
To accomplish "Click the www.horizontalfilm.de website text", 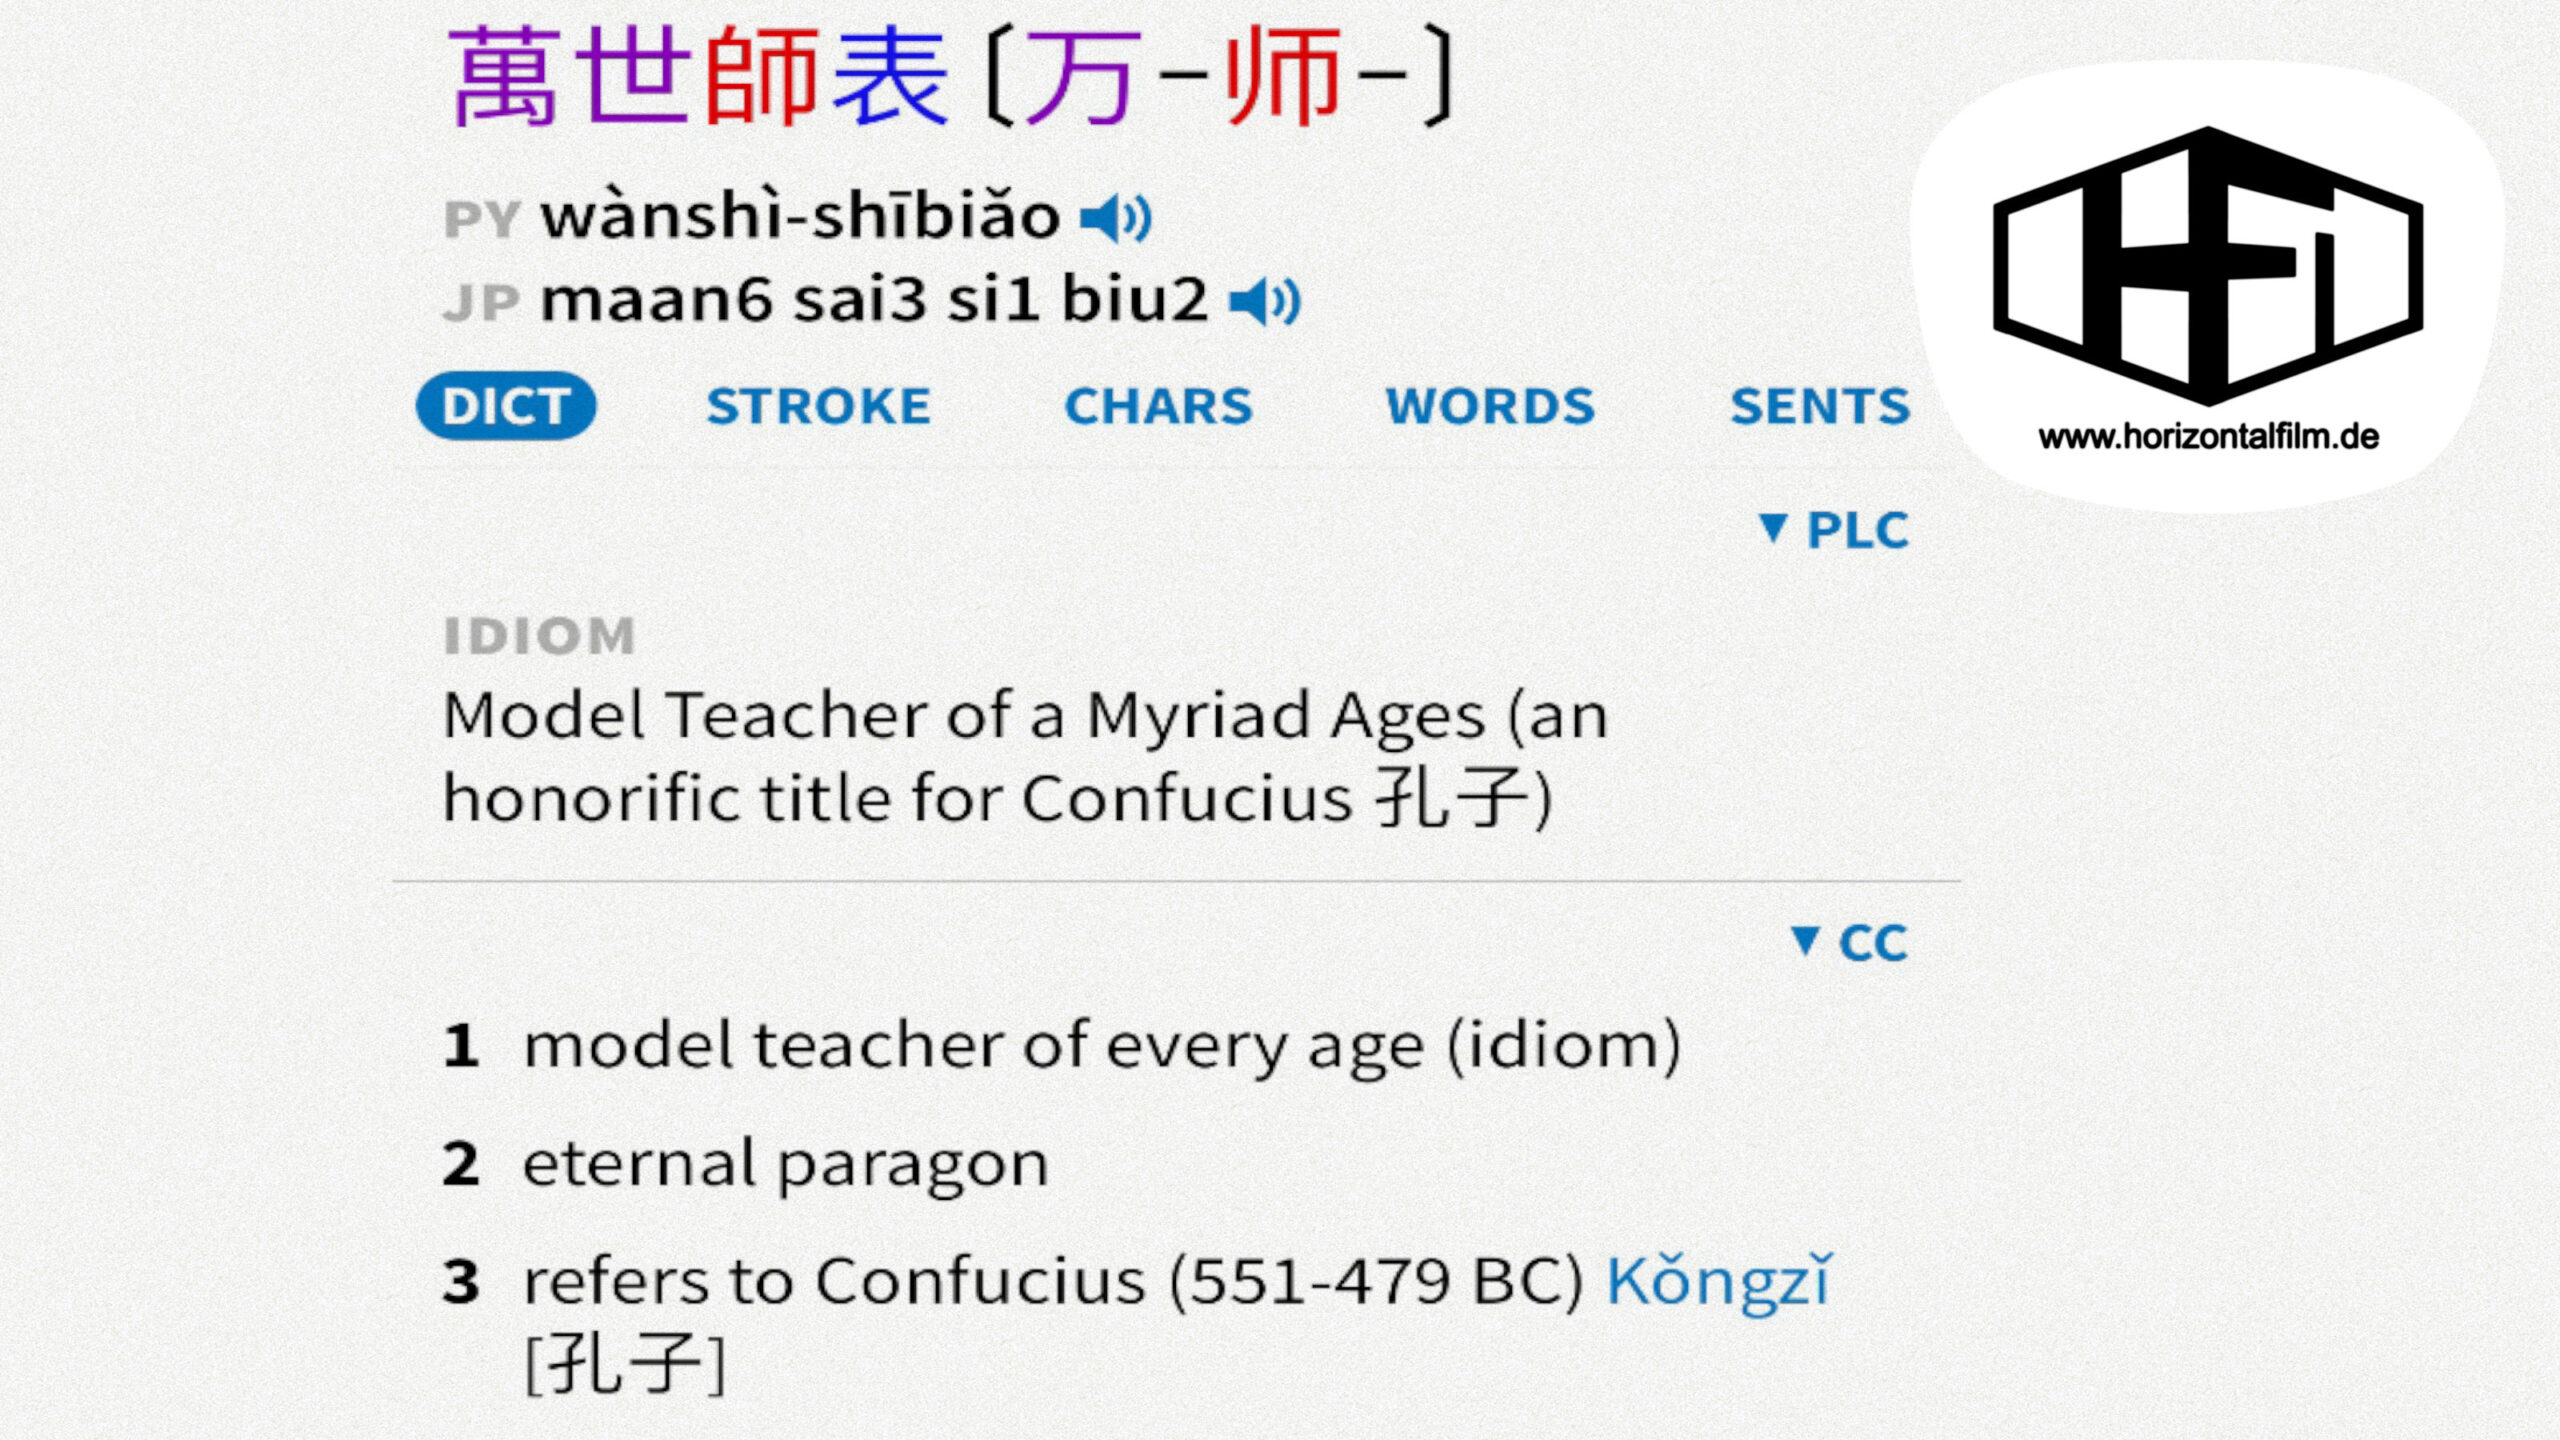I will [x=2208, y=436].
